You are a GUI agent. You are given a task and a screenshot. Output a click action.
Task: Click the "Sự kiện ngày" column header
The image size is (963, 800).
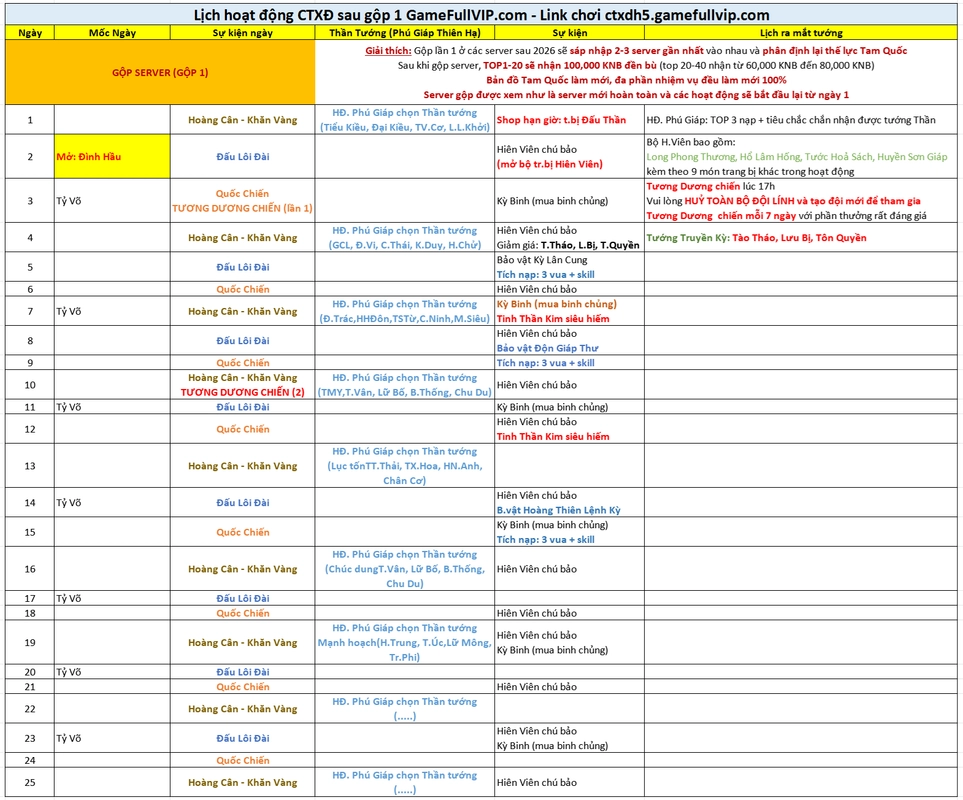pos(242,33)
